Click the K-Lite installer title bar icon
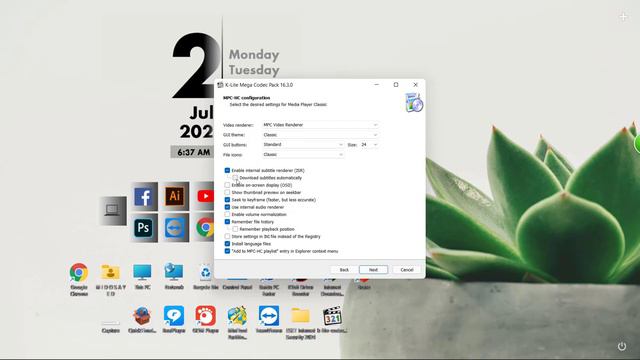This screenshot has height=360, width=640. [220, 85]
